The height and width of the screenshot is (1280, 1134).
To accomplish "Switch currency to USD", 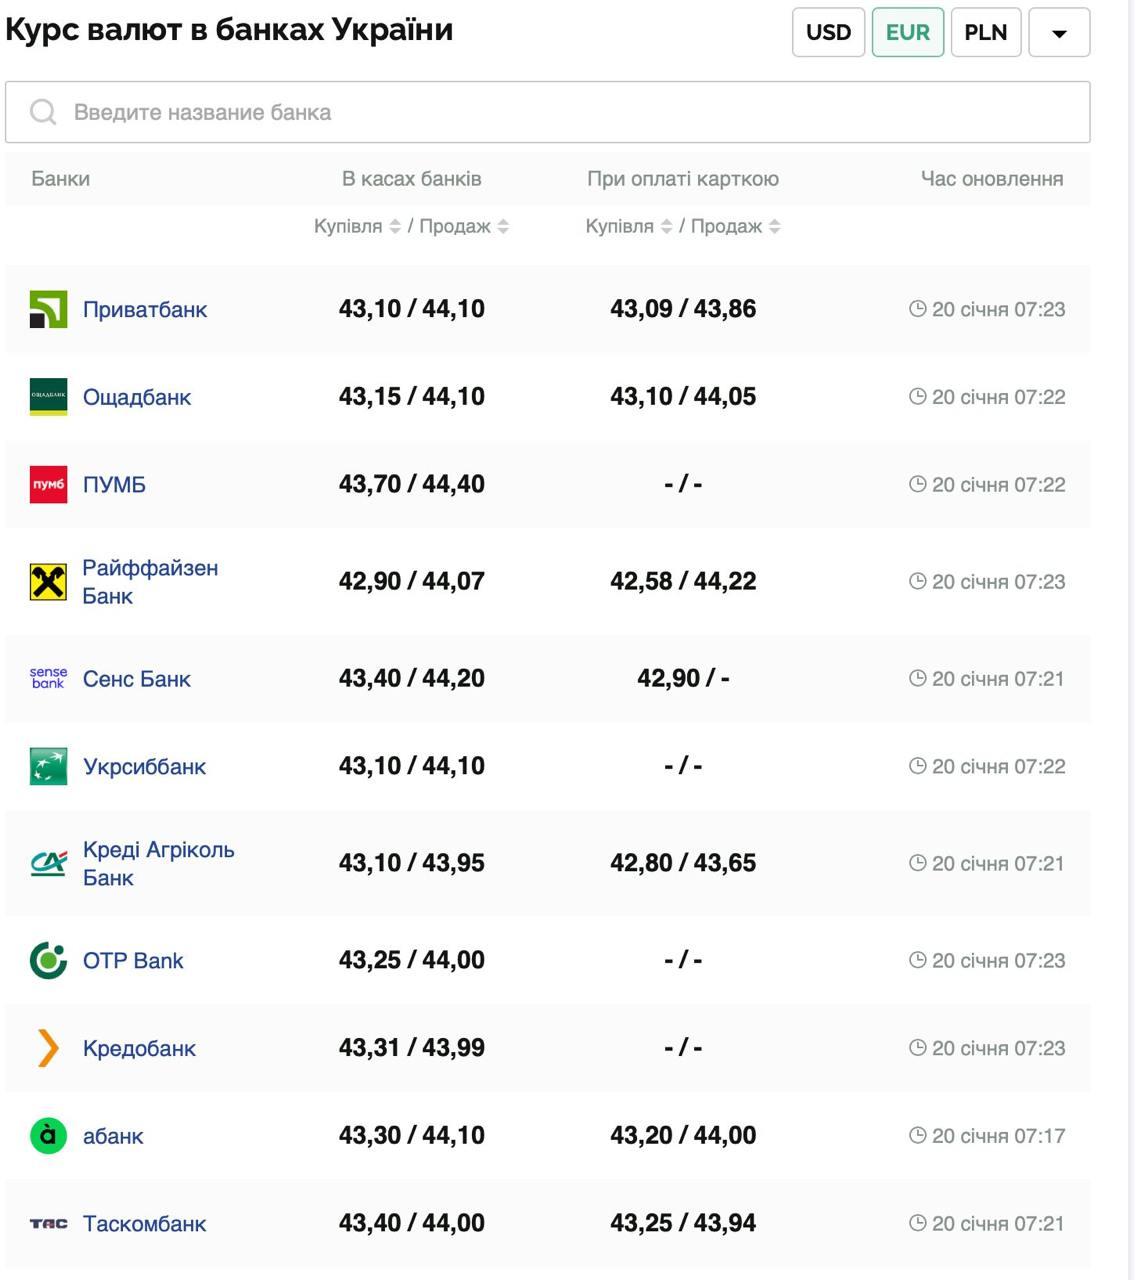I will click(828, 33).
